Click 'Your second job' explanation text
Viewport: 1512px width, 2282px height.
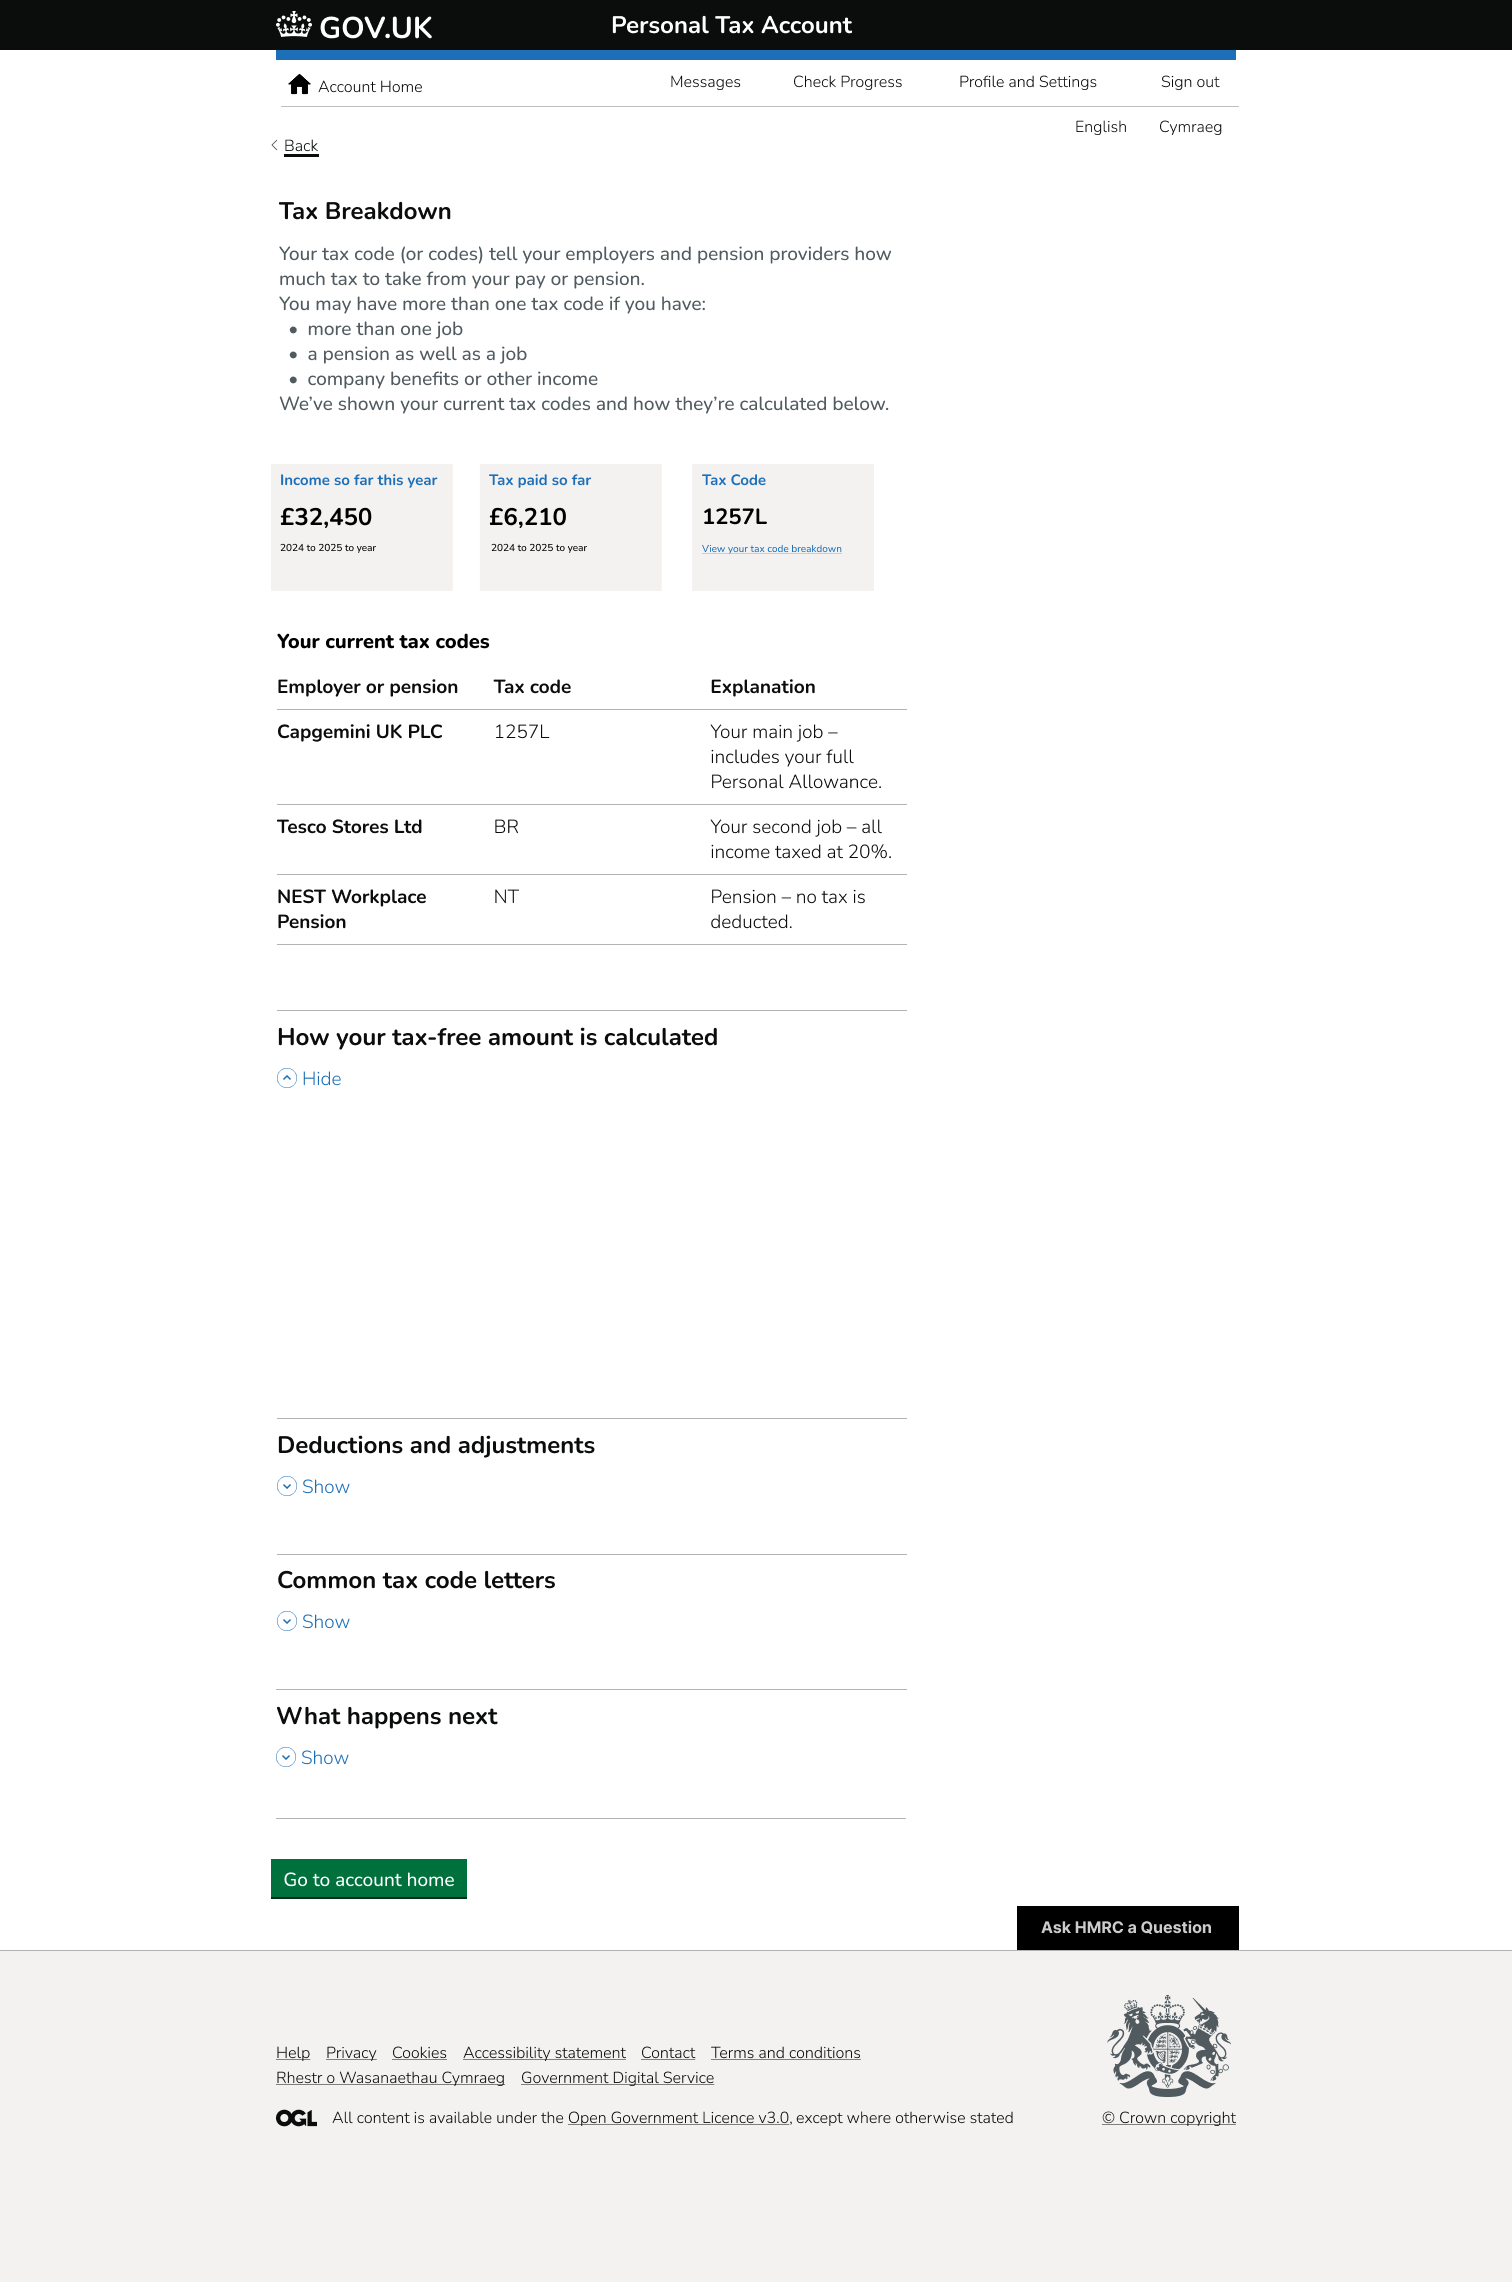click(801, 839)
